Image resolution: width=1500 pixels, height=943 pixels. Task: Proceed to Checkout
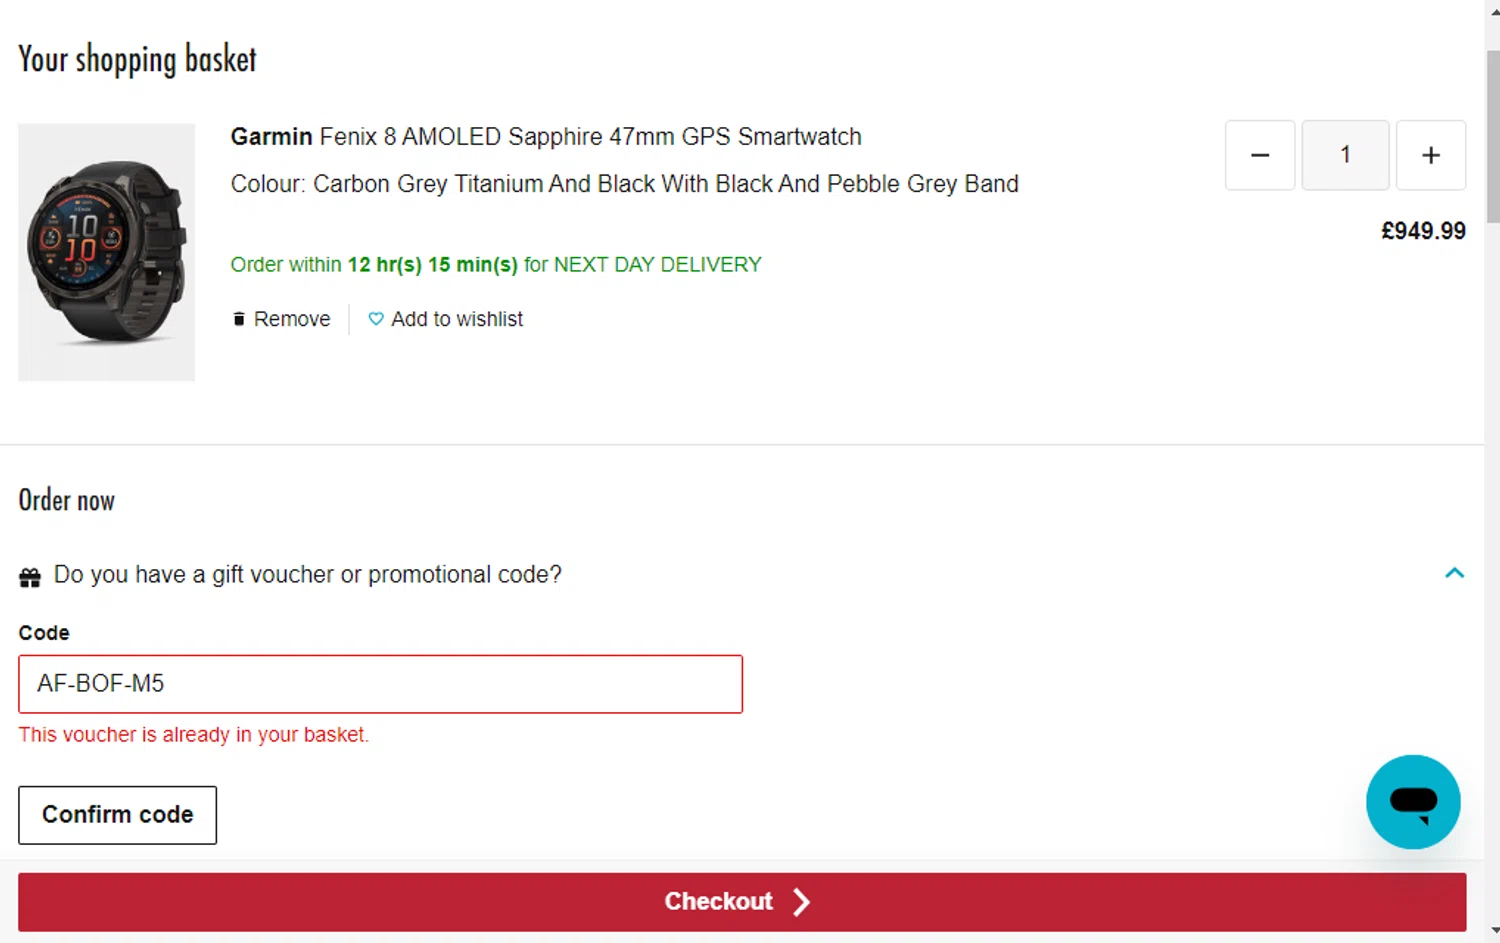718,902
